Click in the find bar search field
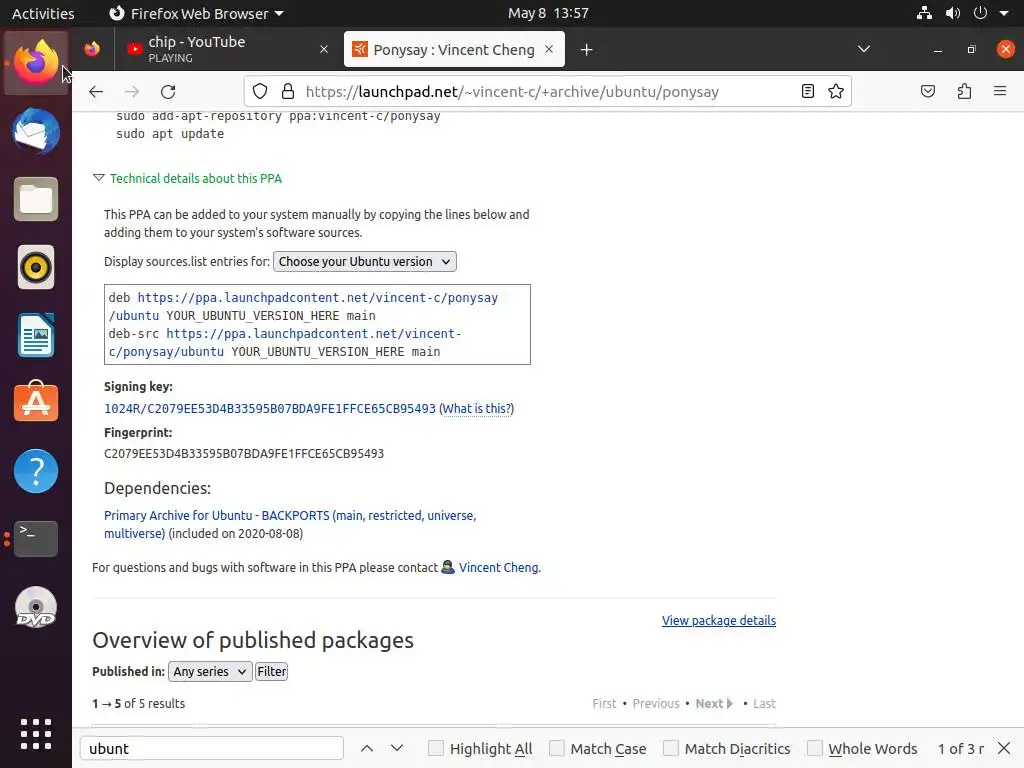Image resolution: width=1024 pixels, height=768 pixels. pos(212,748)
